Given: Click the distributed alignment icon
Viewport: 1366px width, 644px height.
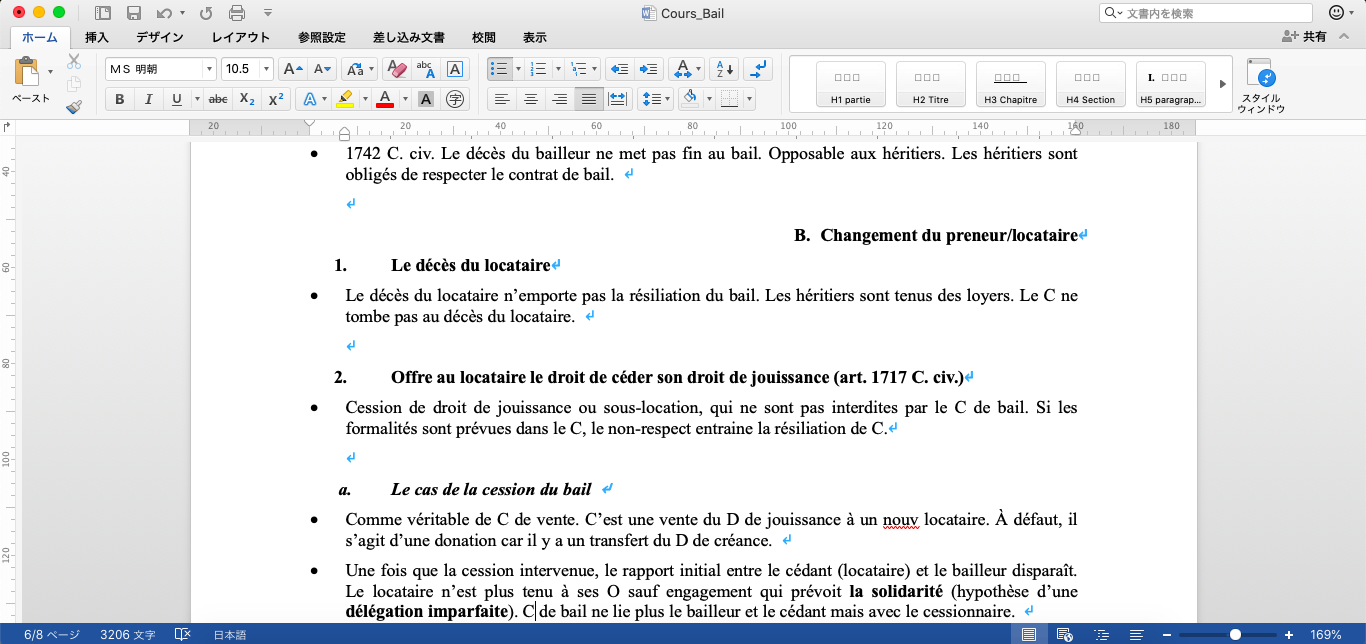Looking at the screenshot, I should pos(618,99).
